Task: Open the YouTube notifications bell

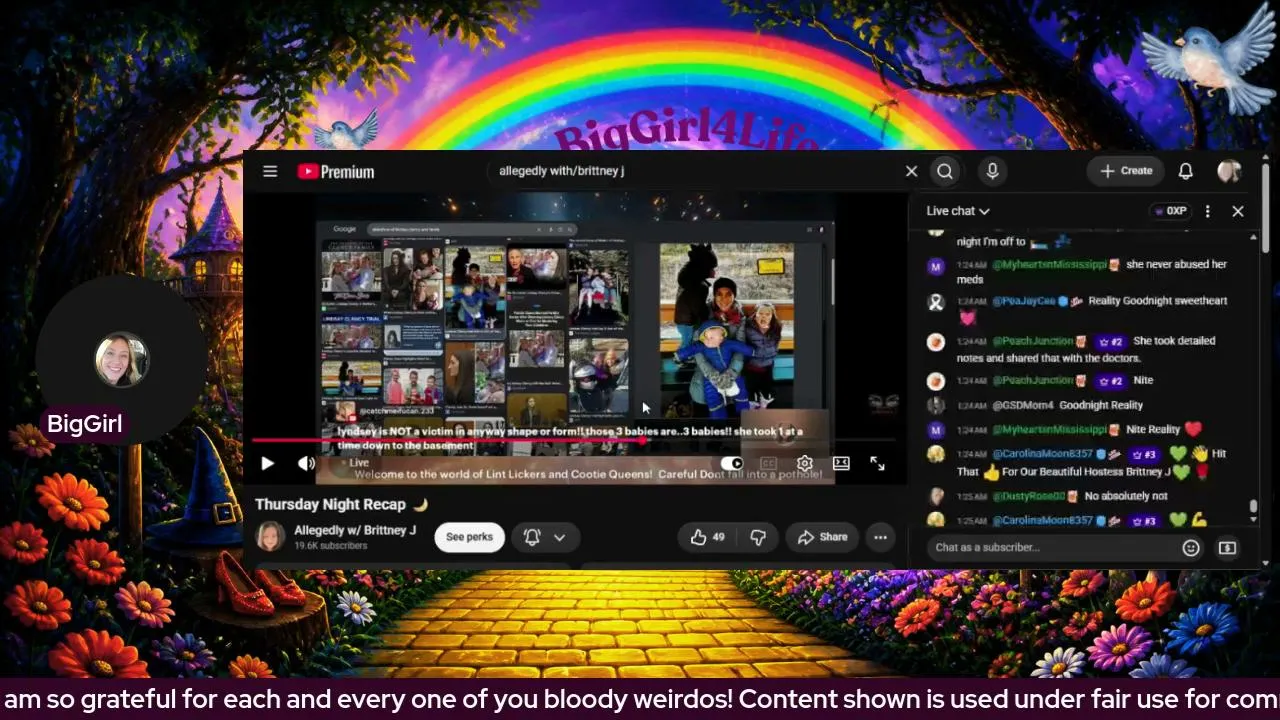Action: [1185, 171]
